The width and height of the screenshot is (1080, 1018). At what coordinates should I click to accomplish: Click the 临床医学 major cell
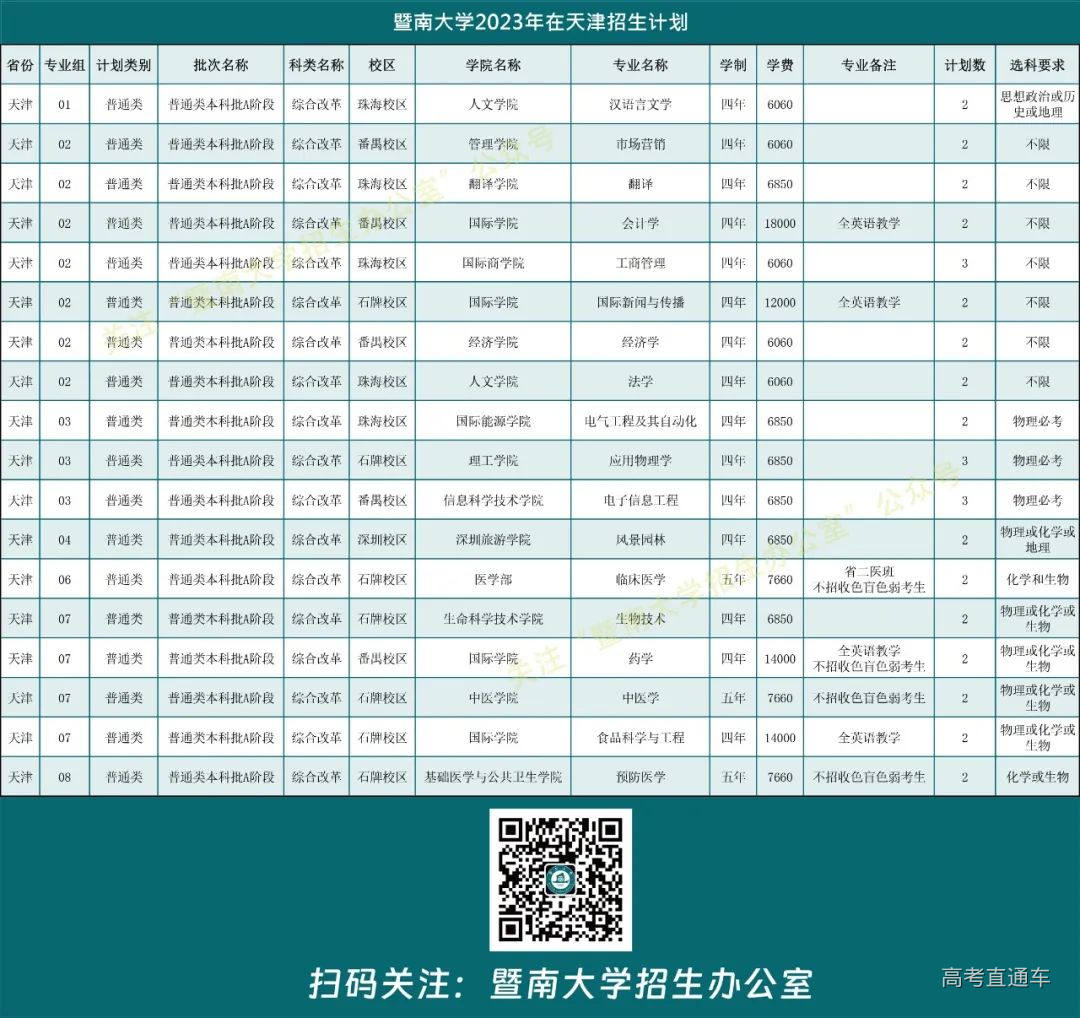pos(640,579)
